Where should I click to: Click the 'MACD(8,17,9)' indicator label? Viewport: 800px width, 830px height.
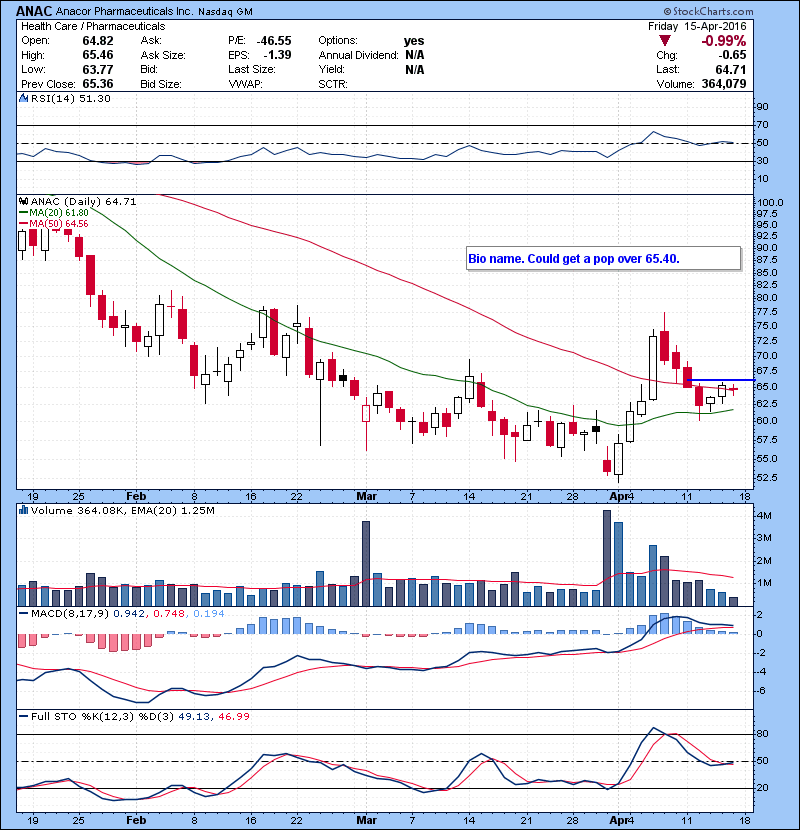(70, 614)
